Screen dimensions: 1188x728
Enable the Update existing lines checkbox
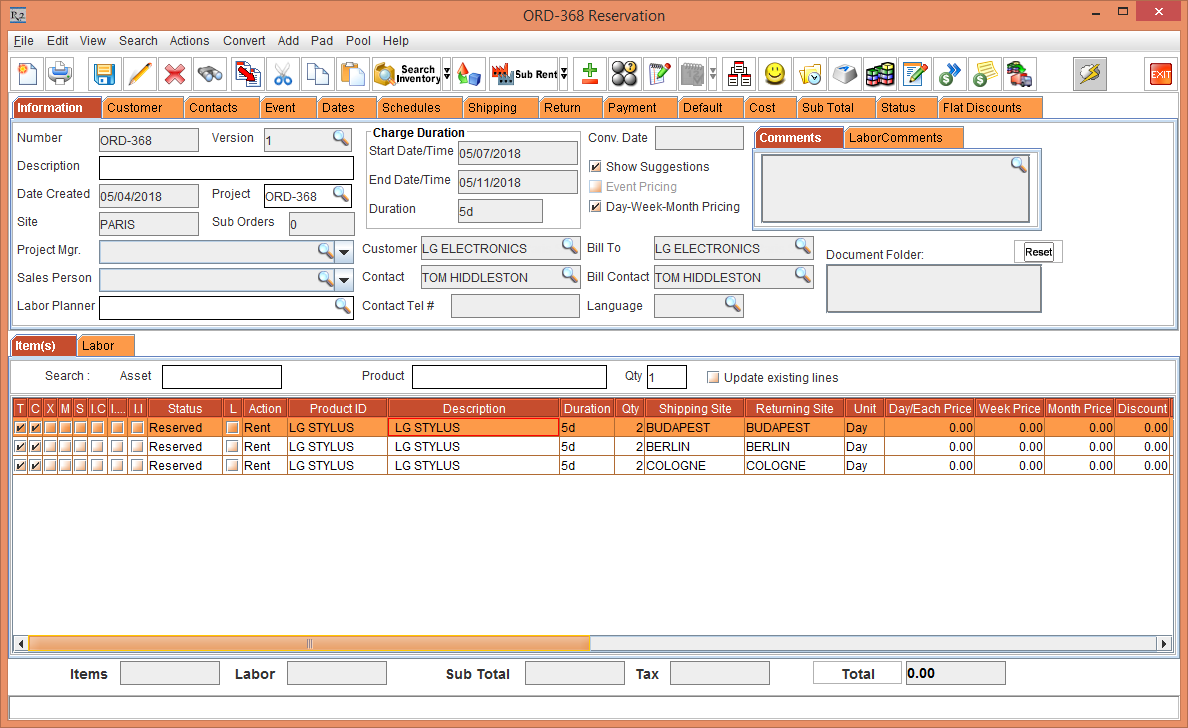pos(713,378)
